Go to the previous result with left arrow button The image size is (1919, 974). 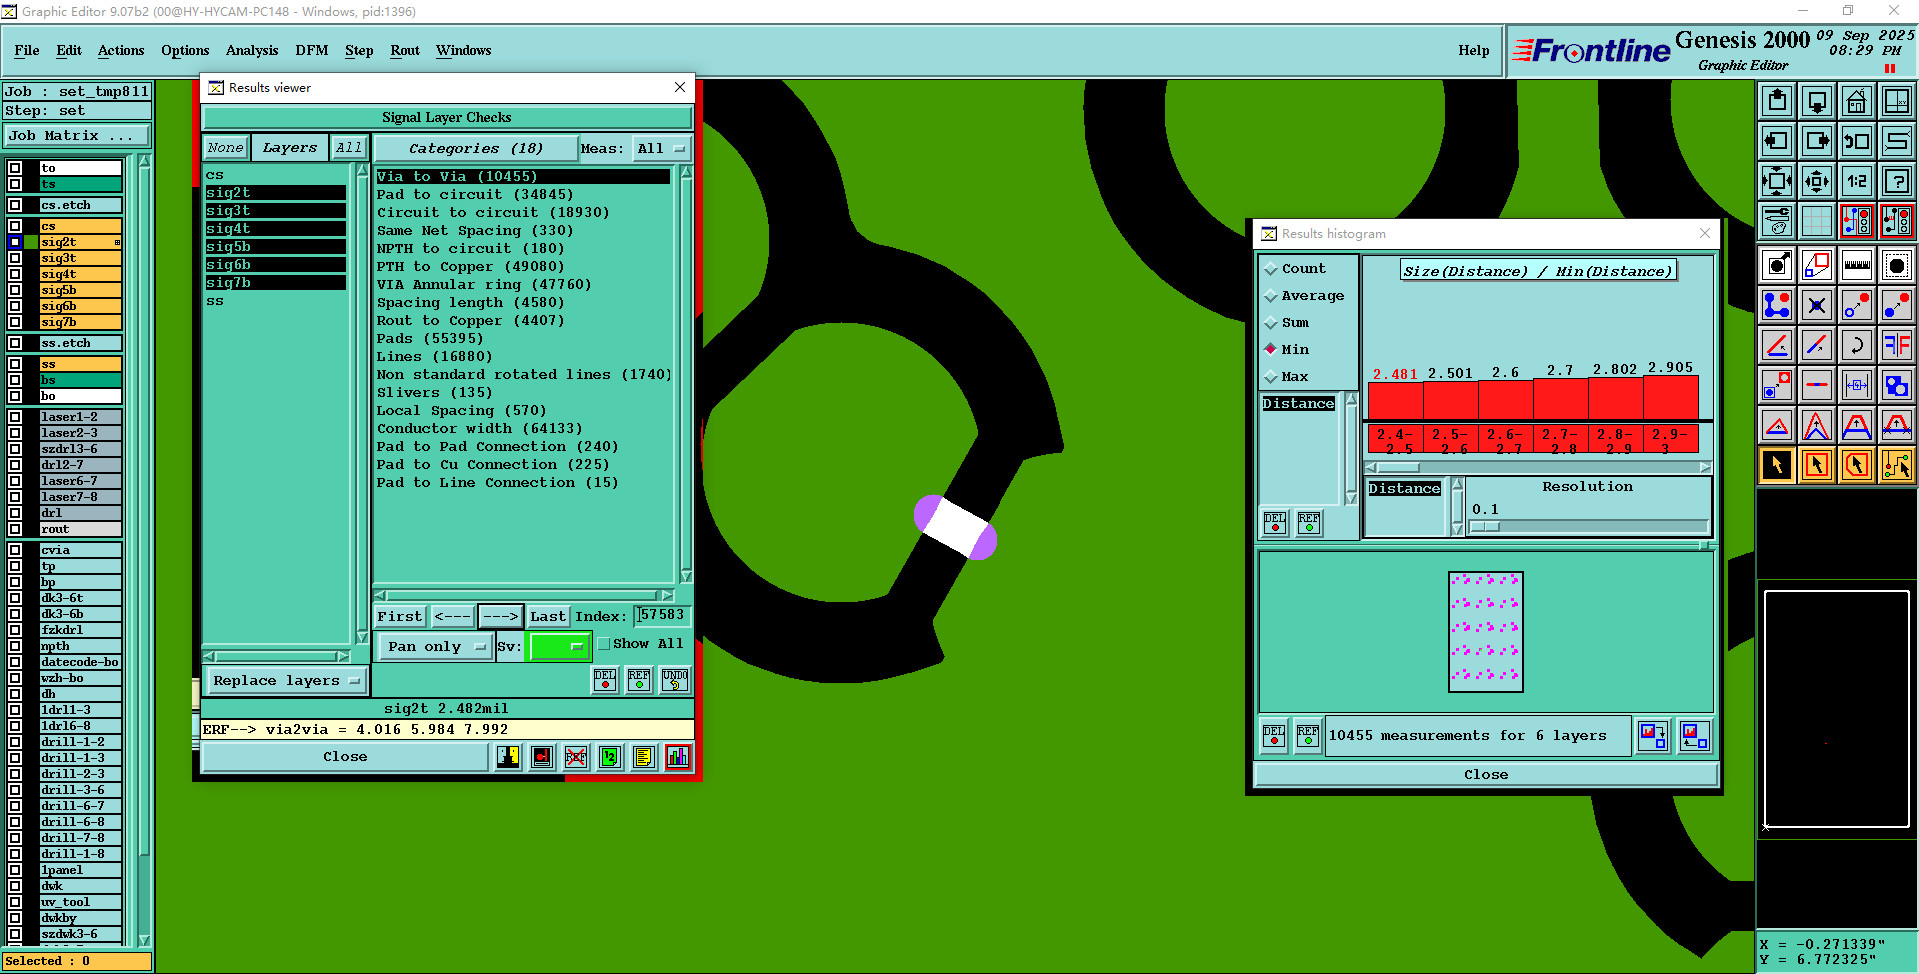point(452,617)
